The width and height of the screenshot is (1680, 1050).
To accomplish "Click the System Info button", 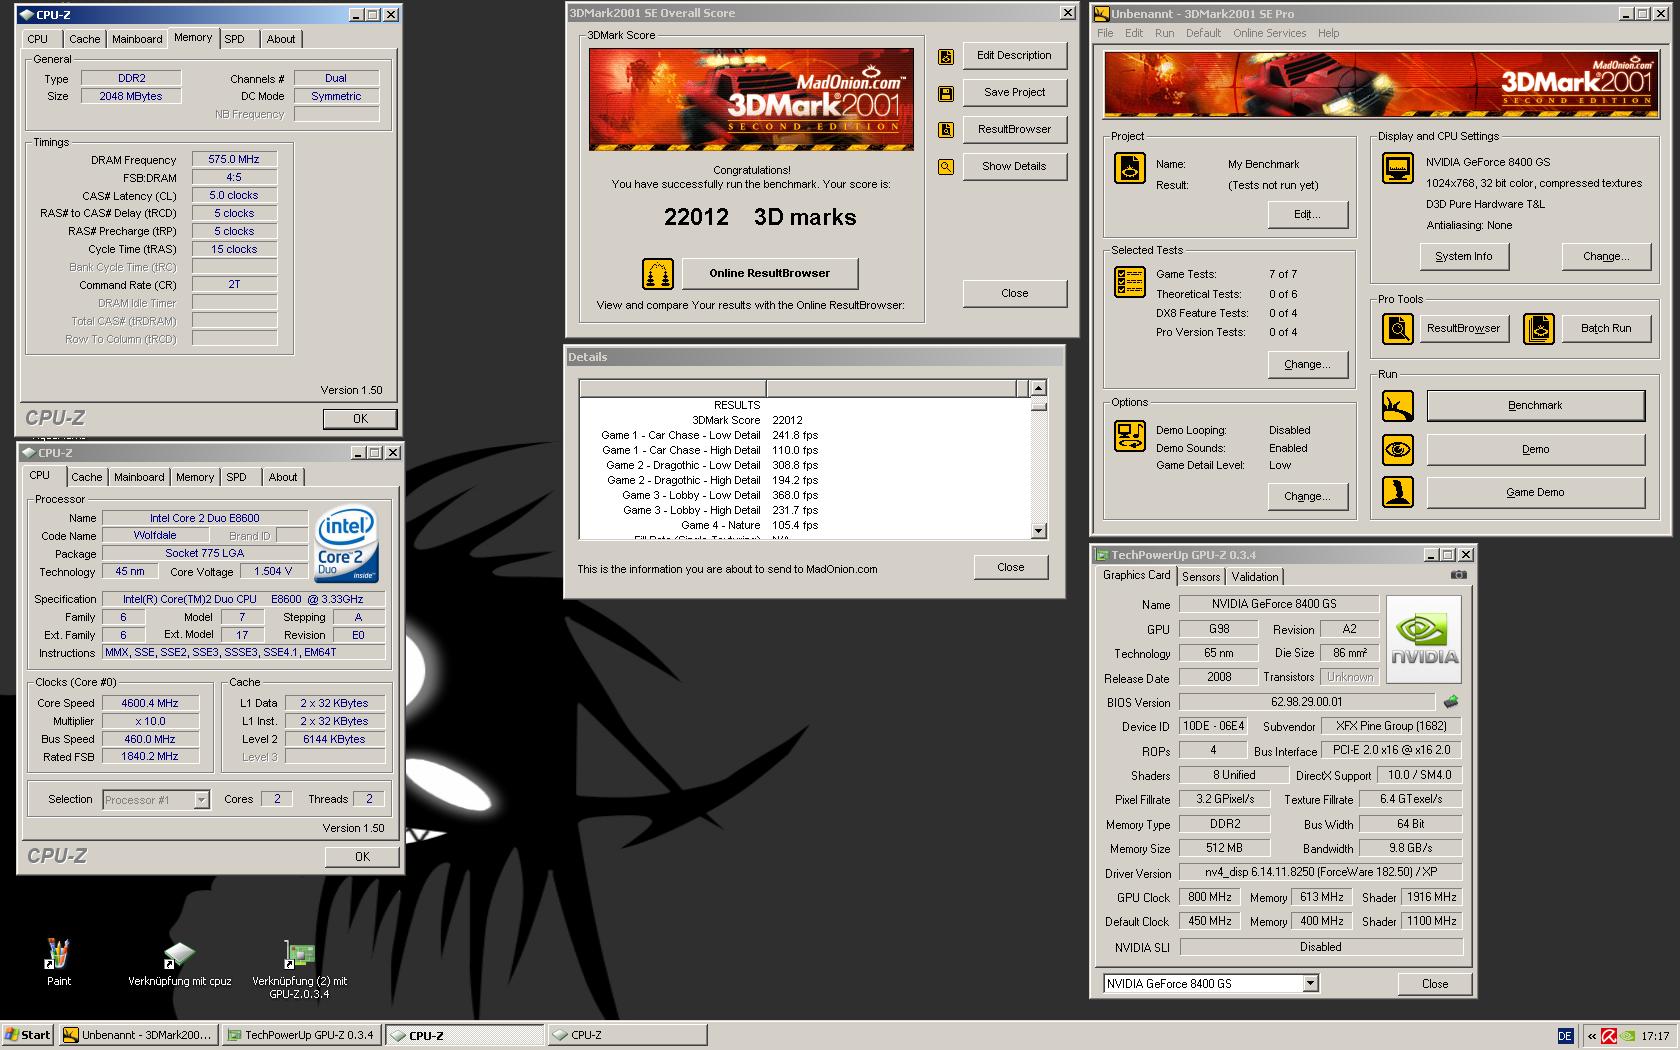I will click(1463, 256).
